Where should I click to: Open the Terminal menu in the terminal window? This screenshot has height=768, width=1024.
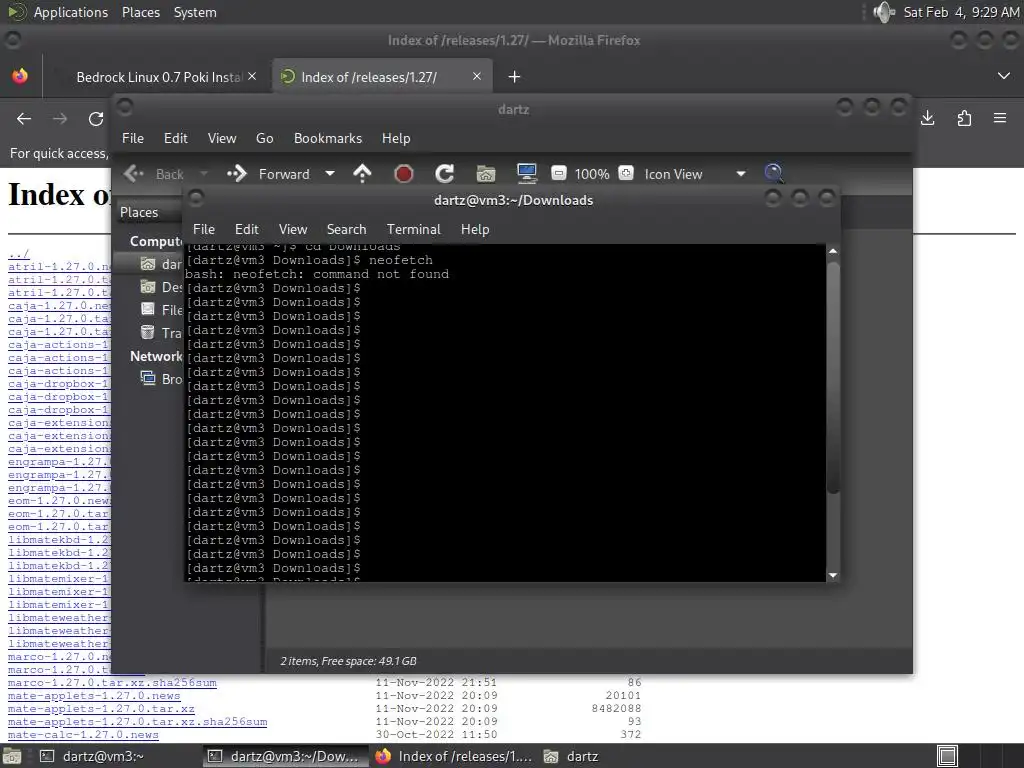point(413,229)
